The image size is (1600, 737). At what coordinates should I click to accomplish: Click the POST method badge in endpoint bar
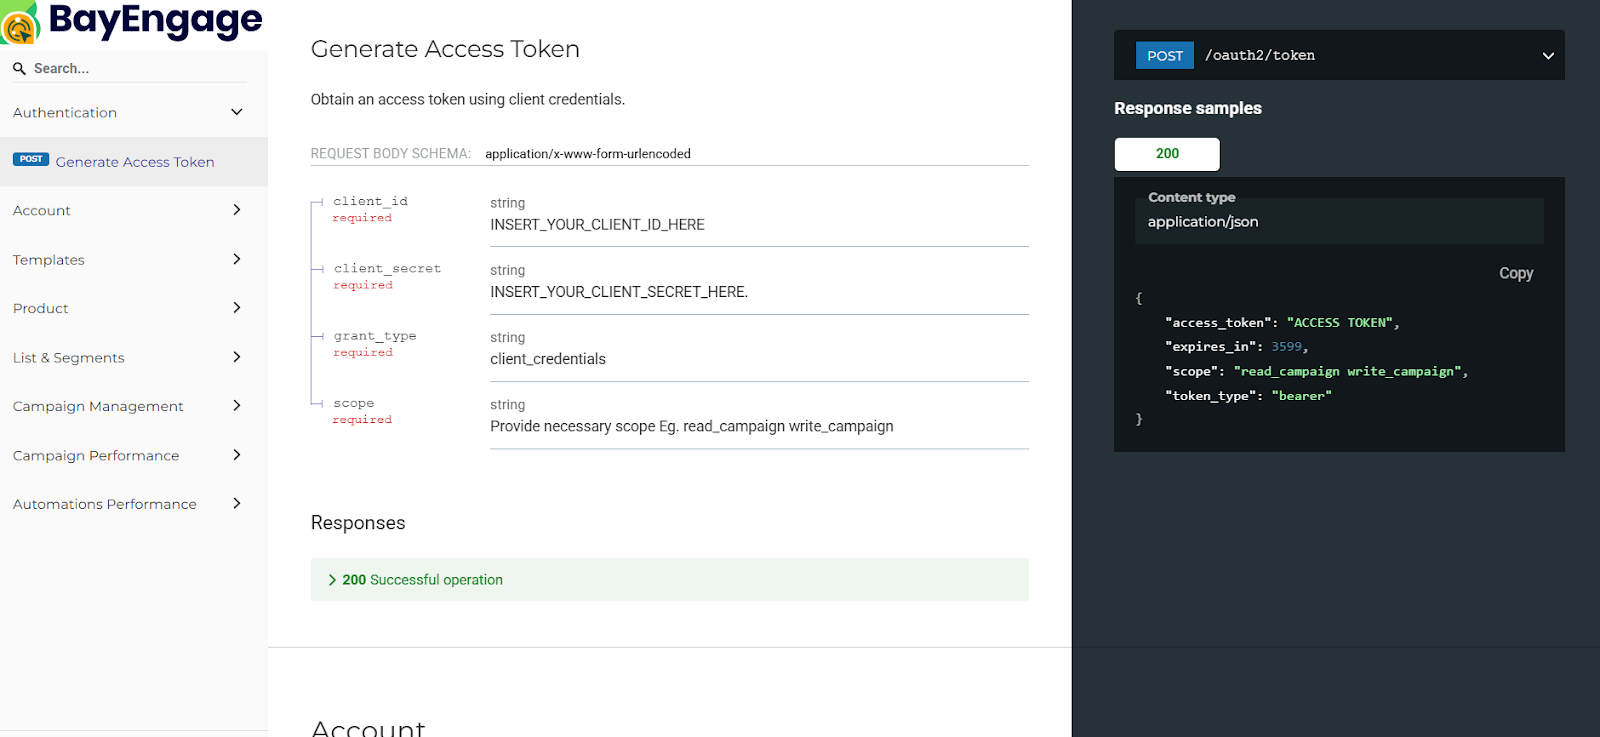[1165, 56]
